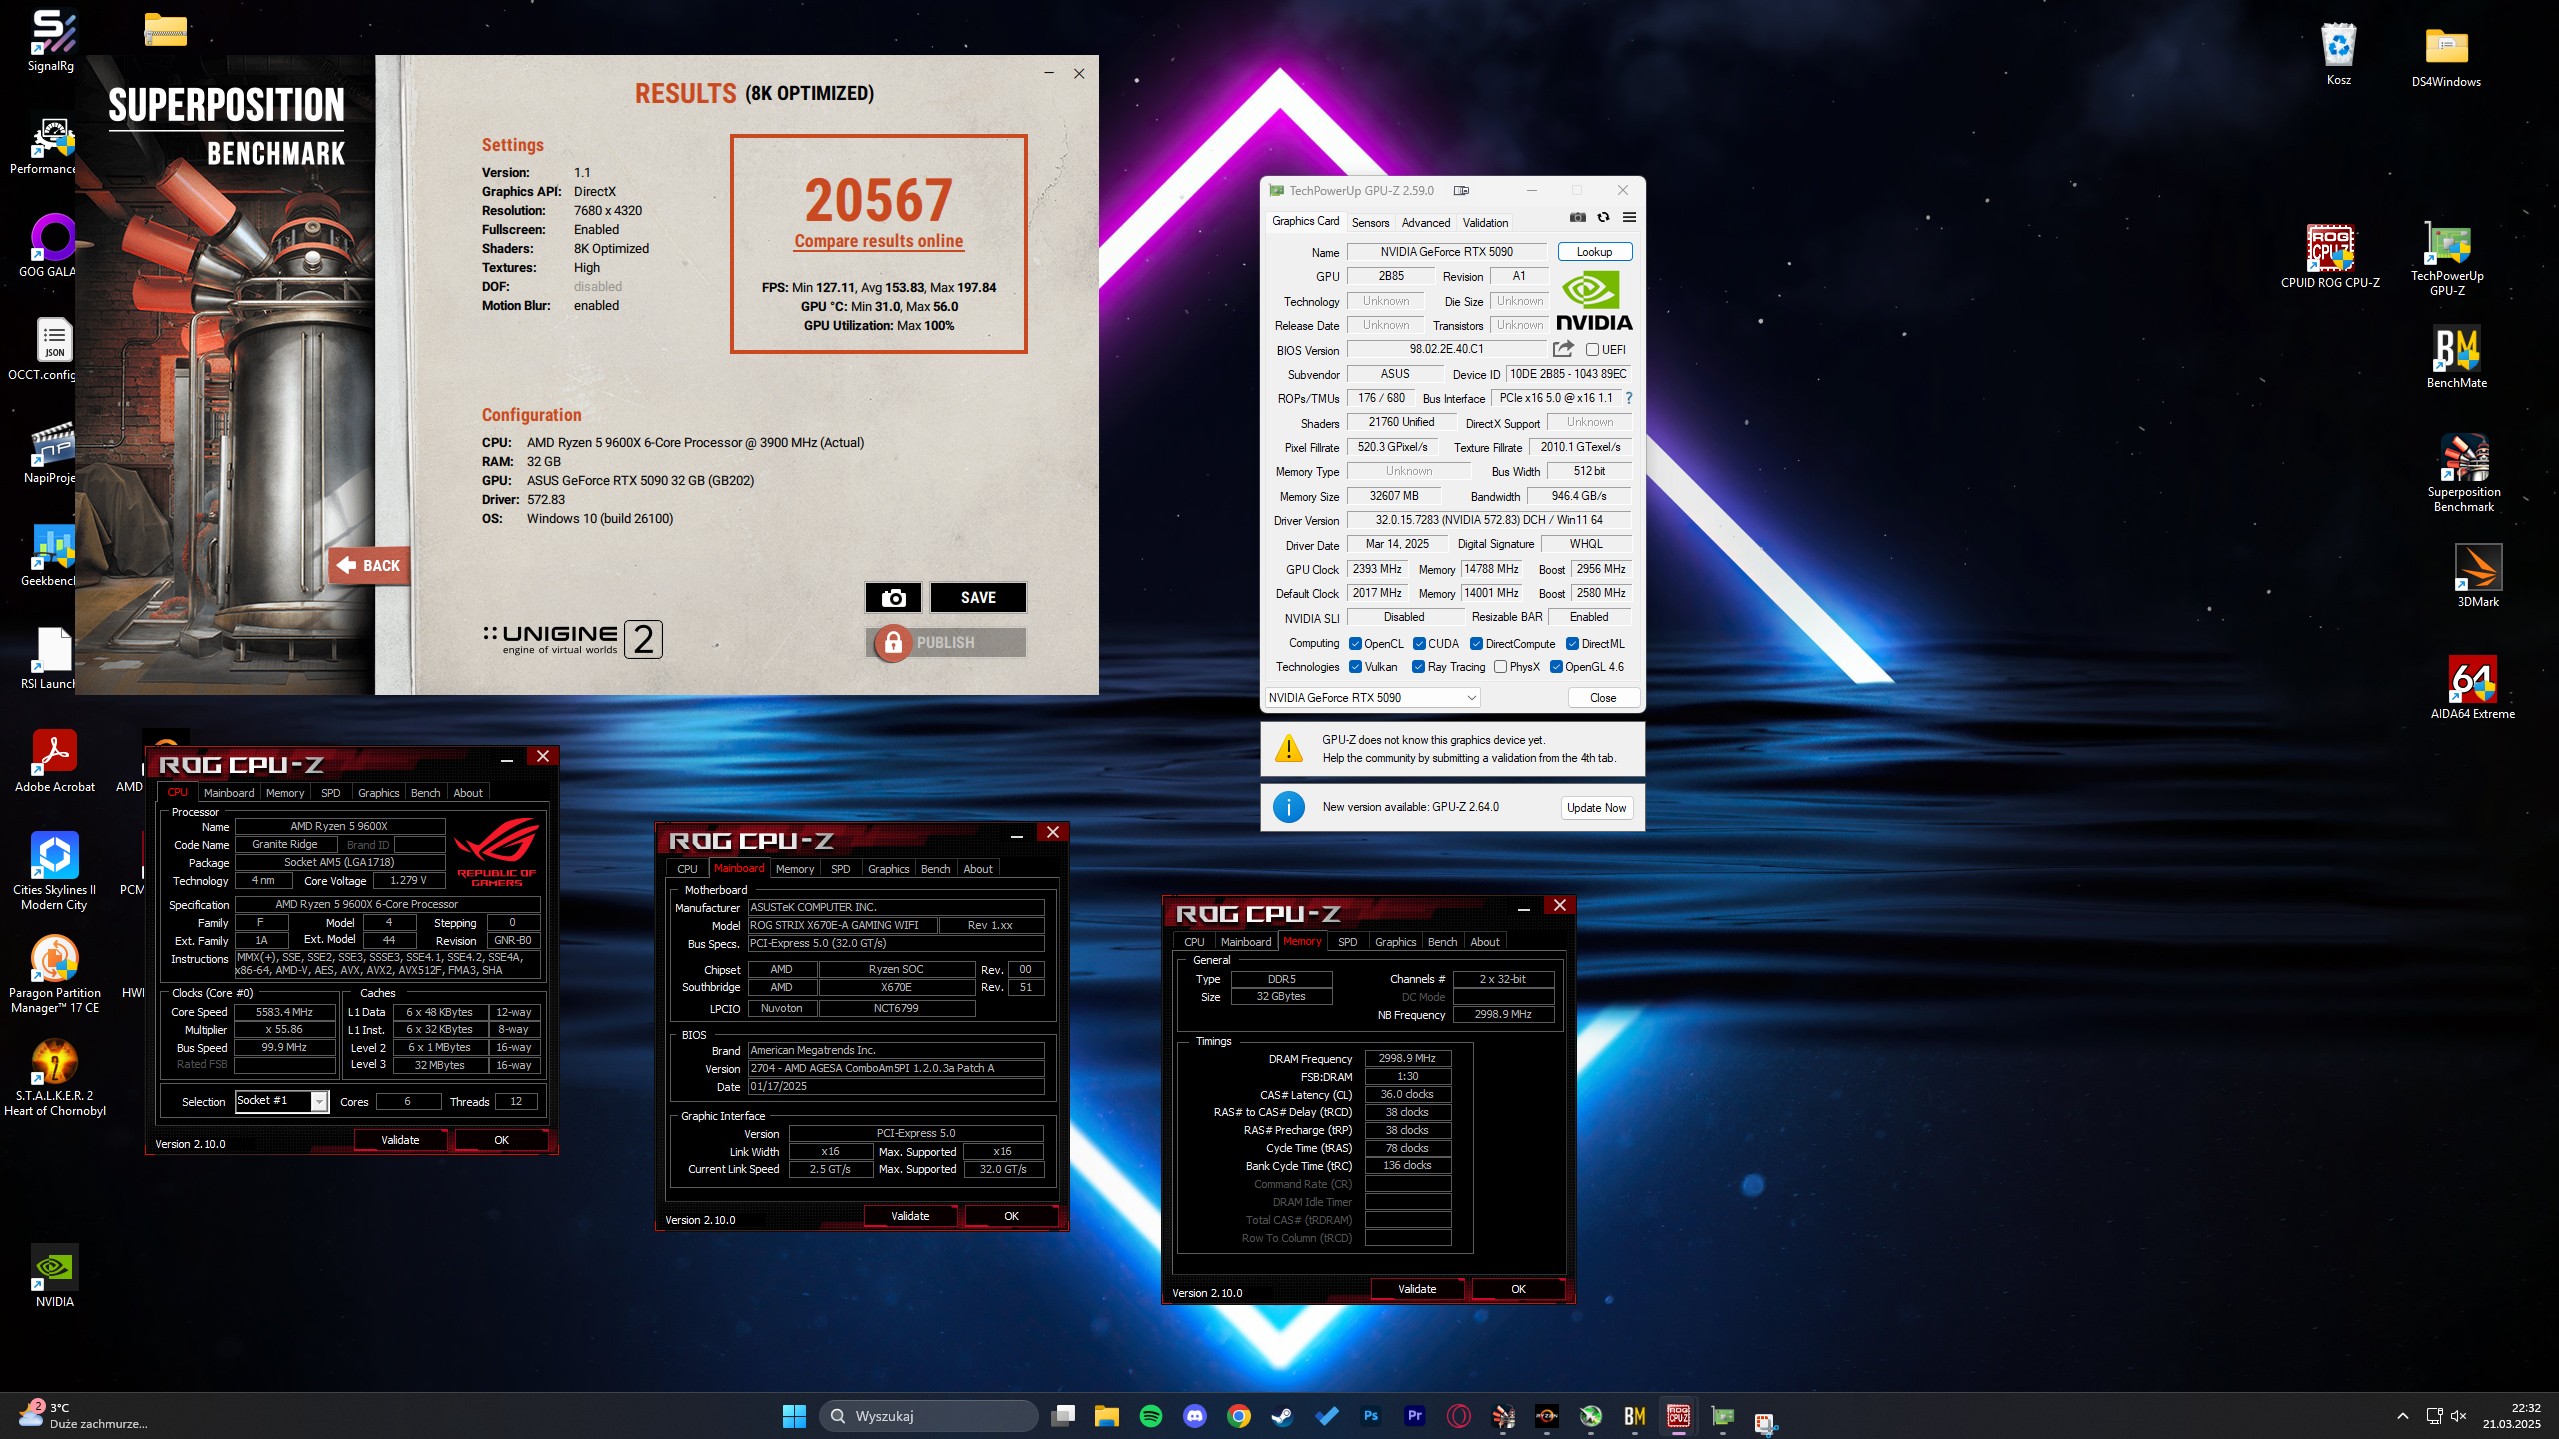Open the TechPowerUp GPU-Z desktop shortcut
Image resolution: width=2559 pixels, height=1439 pixels.
2447,261
